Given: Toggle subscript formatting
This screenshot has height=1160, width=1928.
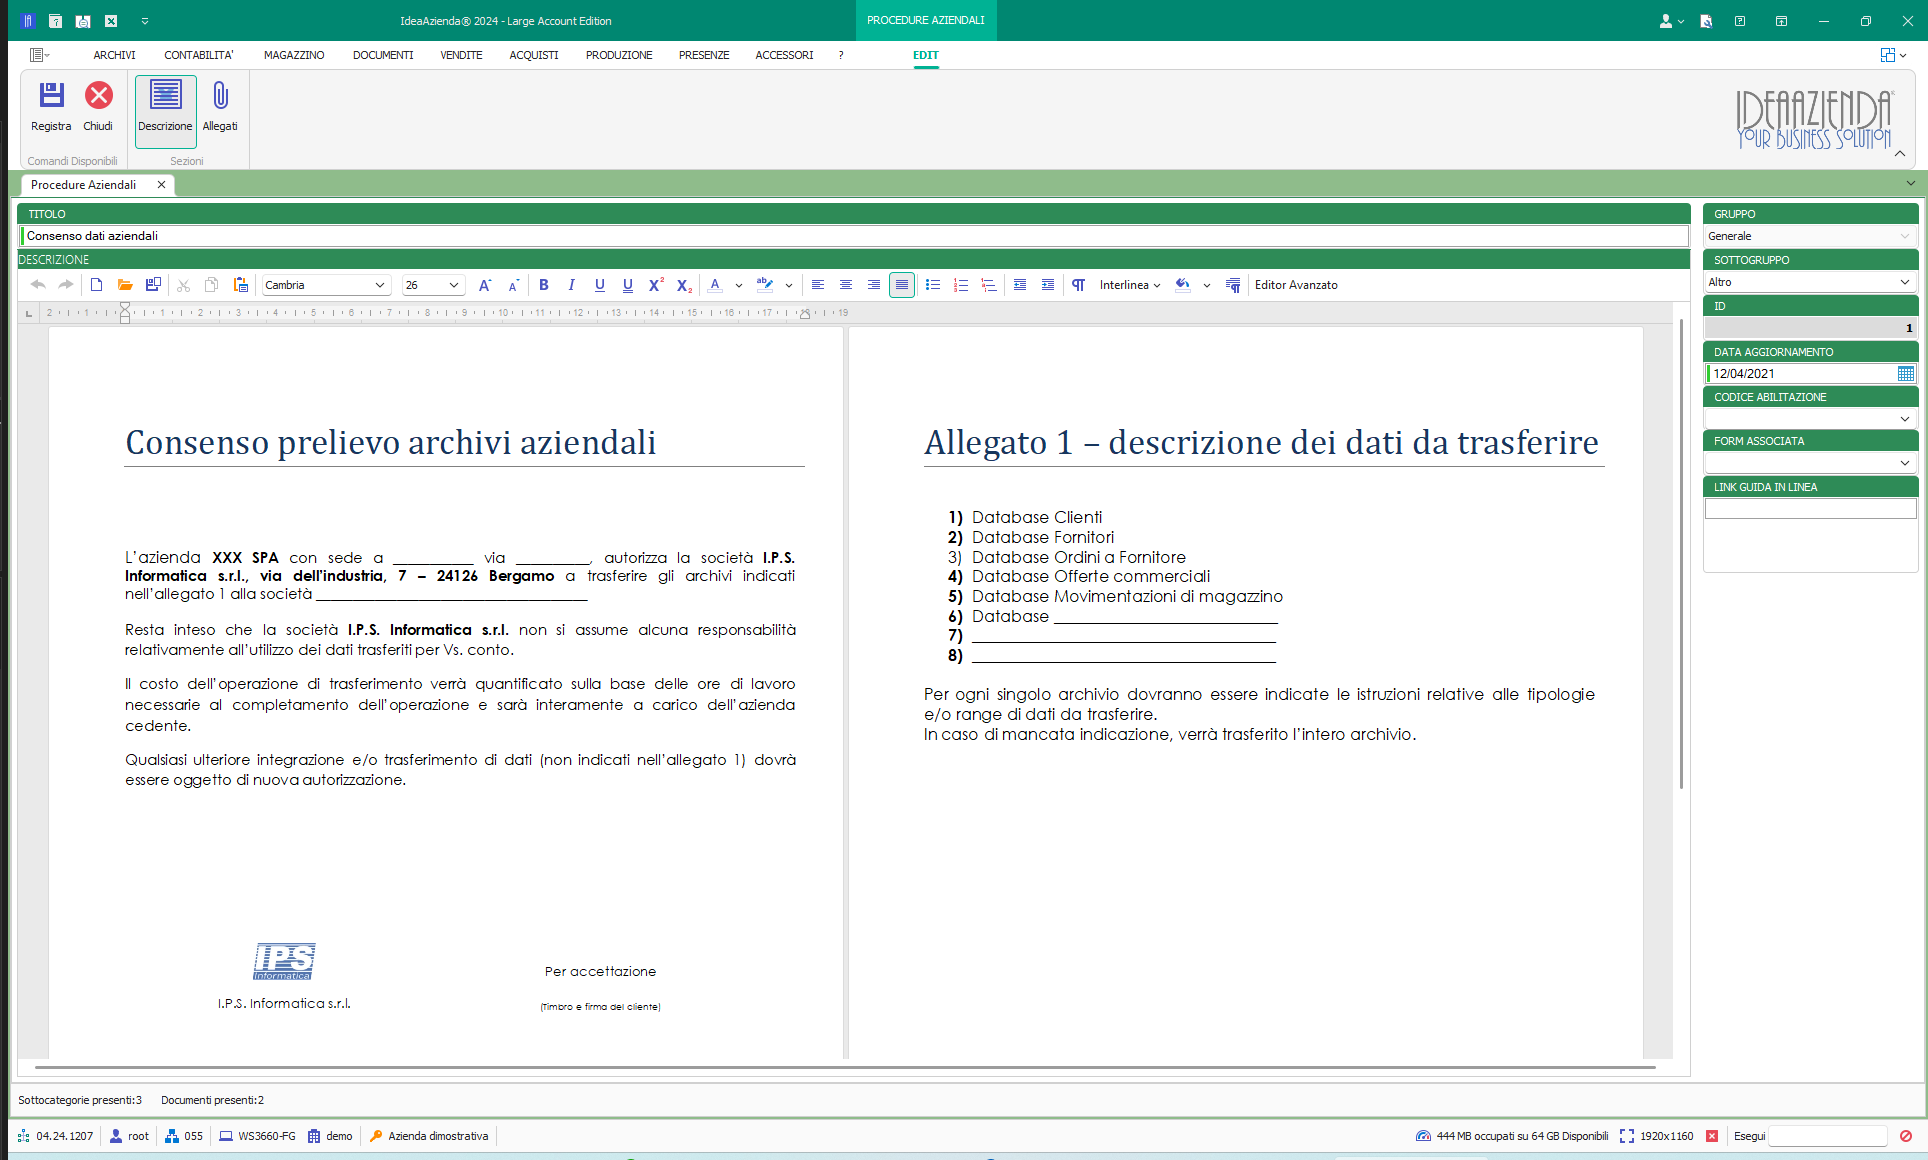Looking at the screenshot, I should click(x=684, y=285).
